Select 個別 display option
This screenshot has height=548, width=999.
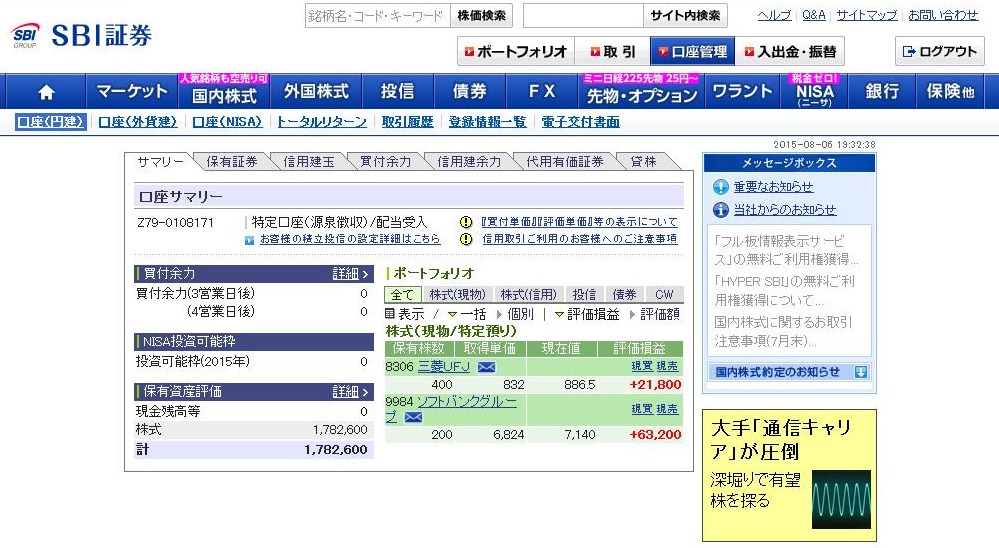click(520, 314)
